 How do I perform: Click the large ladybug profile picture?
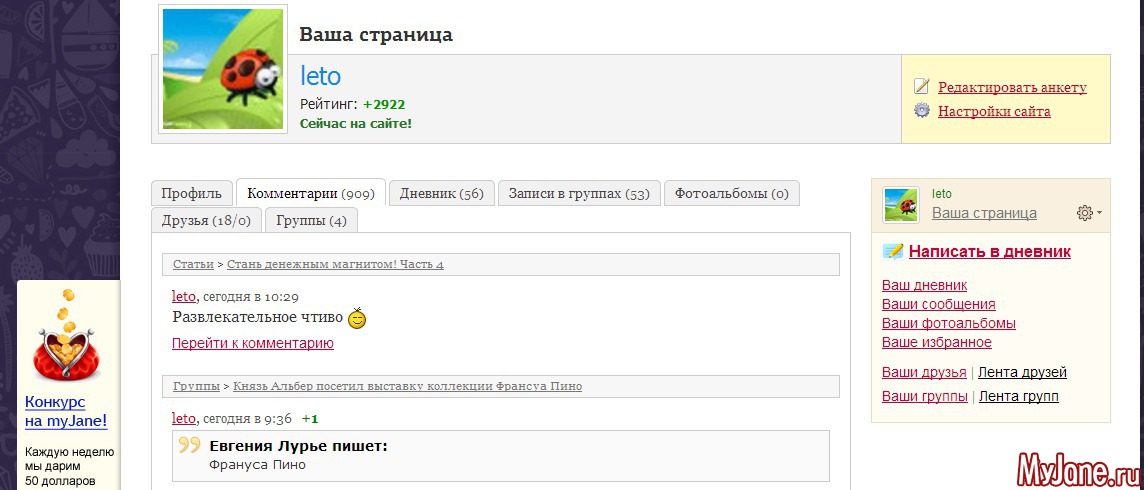223,69
